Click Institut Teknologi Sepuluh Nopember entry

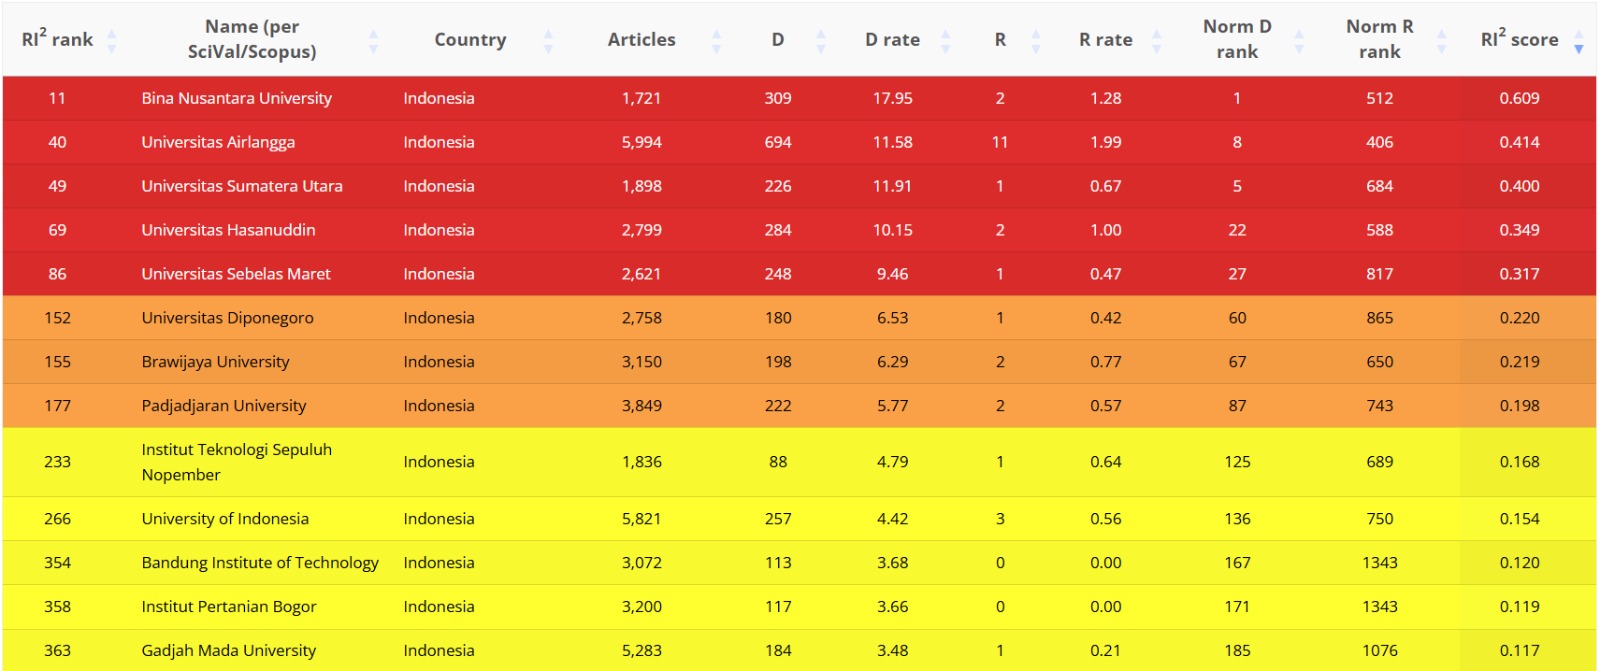click(x=236, y=462)
